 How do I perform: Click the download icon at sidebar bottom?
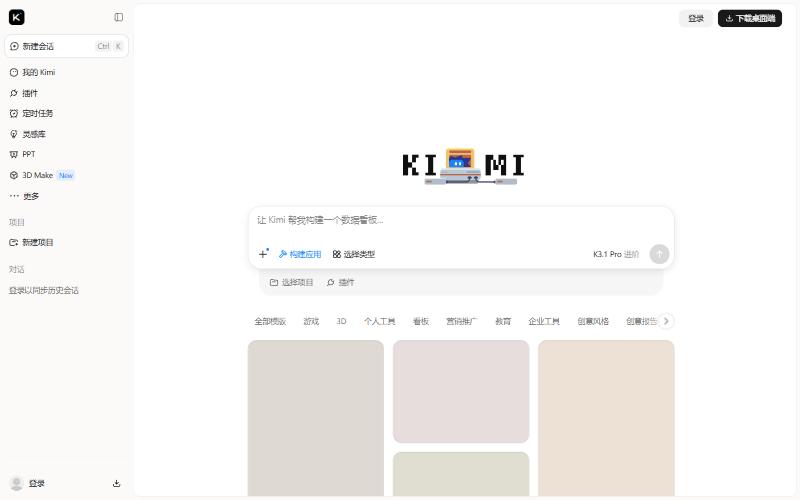pyautogui.click(x=116, y=483)
